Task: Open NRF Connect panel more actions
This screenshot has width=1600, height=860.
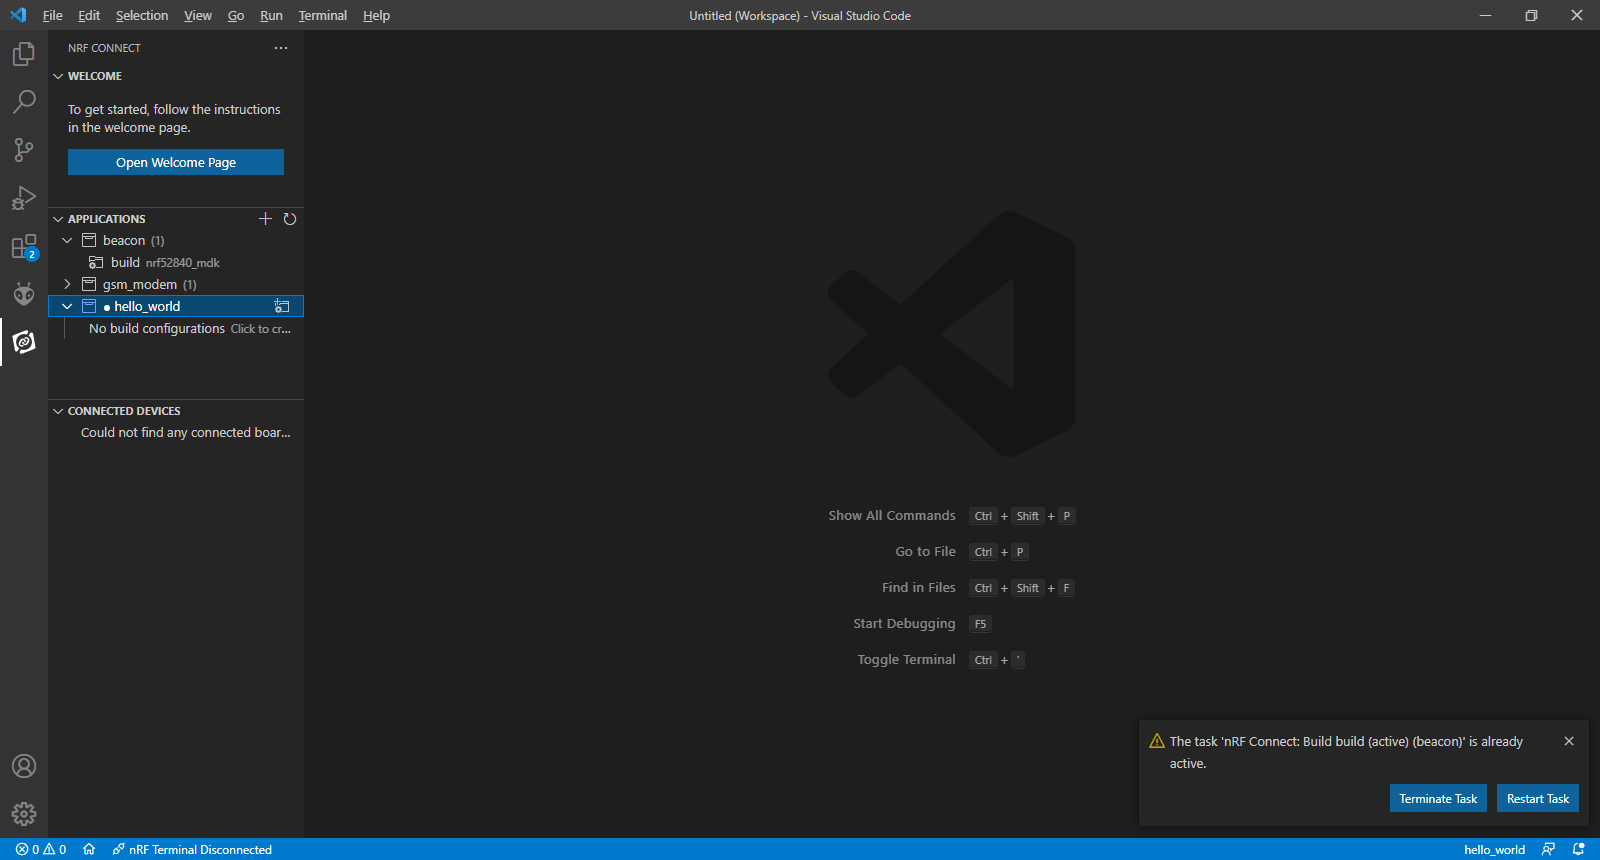Action: point(281,48)
